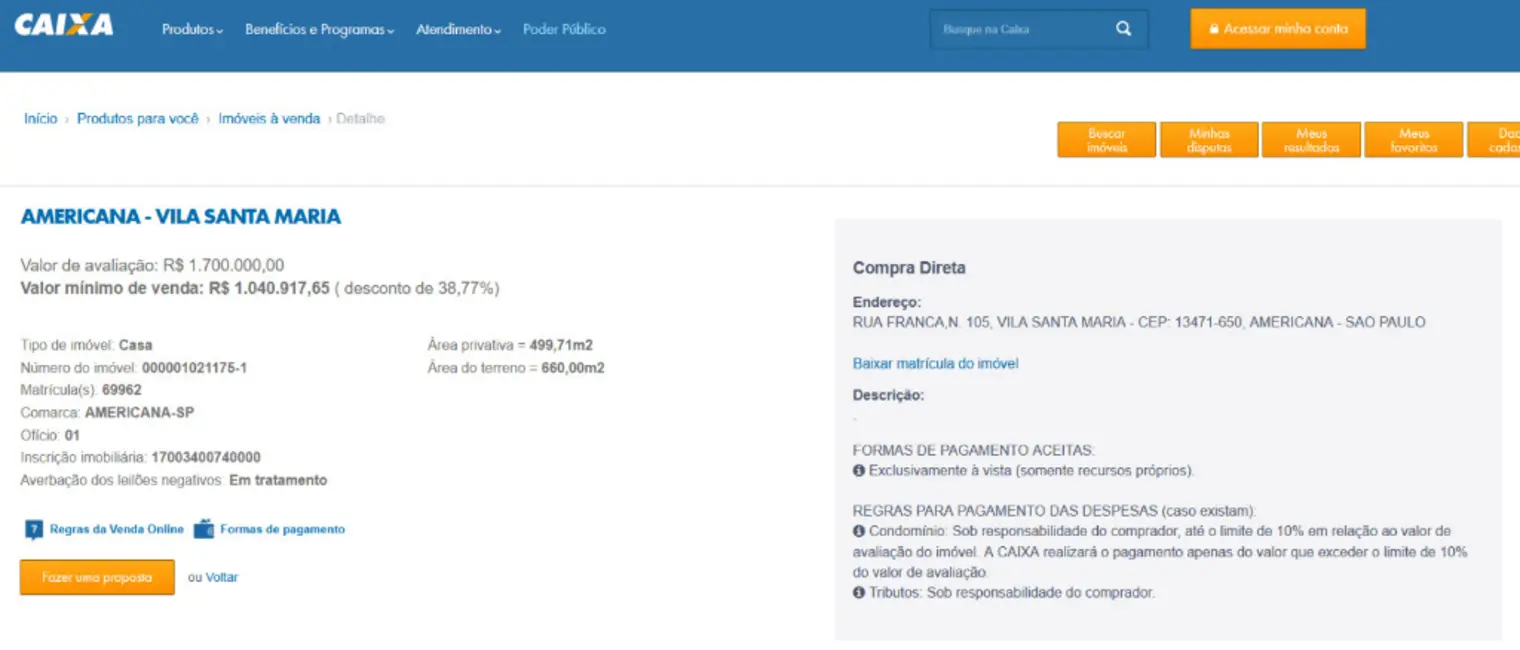Open Meus favoritos
Viewport: 1520px width, 650px height.
pyautogui.click(x=1413, y=140)
